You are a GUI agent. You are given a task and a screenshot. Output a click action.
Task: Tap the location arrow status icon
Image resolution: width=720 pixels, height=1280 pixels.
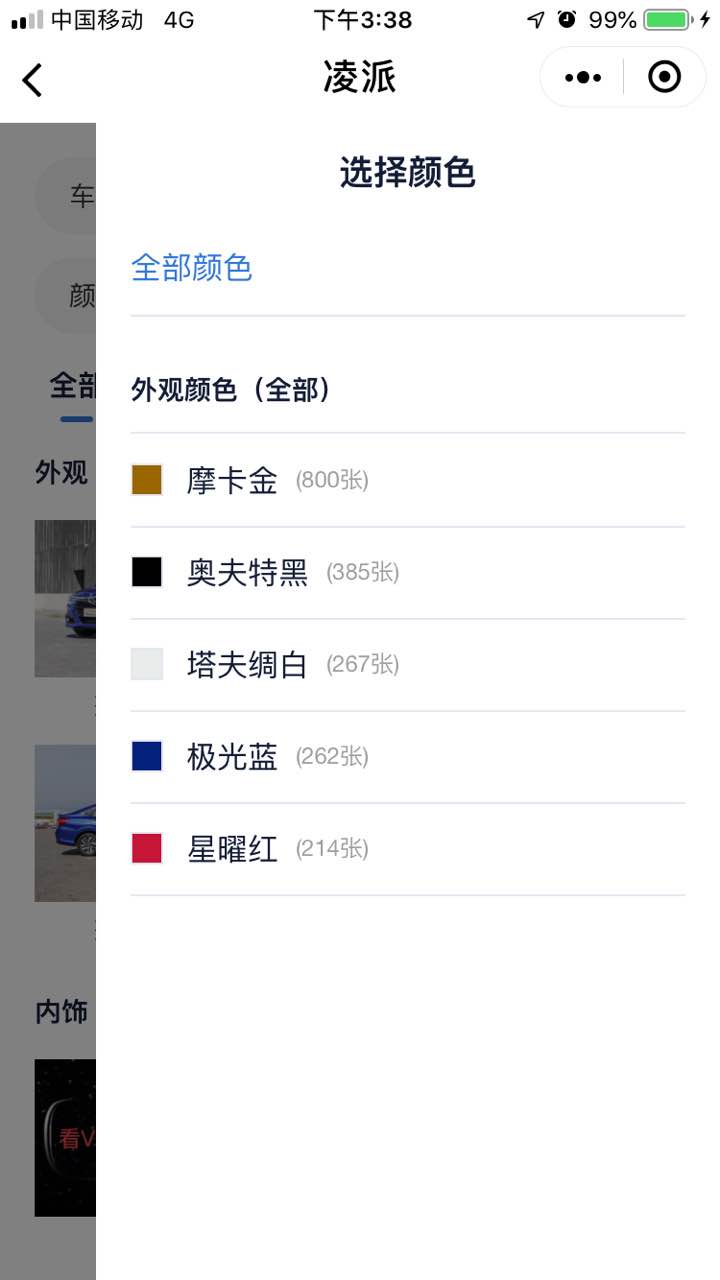pyautogui.click(x=536, y=19)
